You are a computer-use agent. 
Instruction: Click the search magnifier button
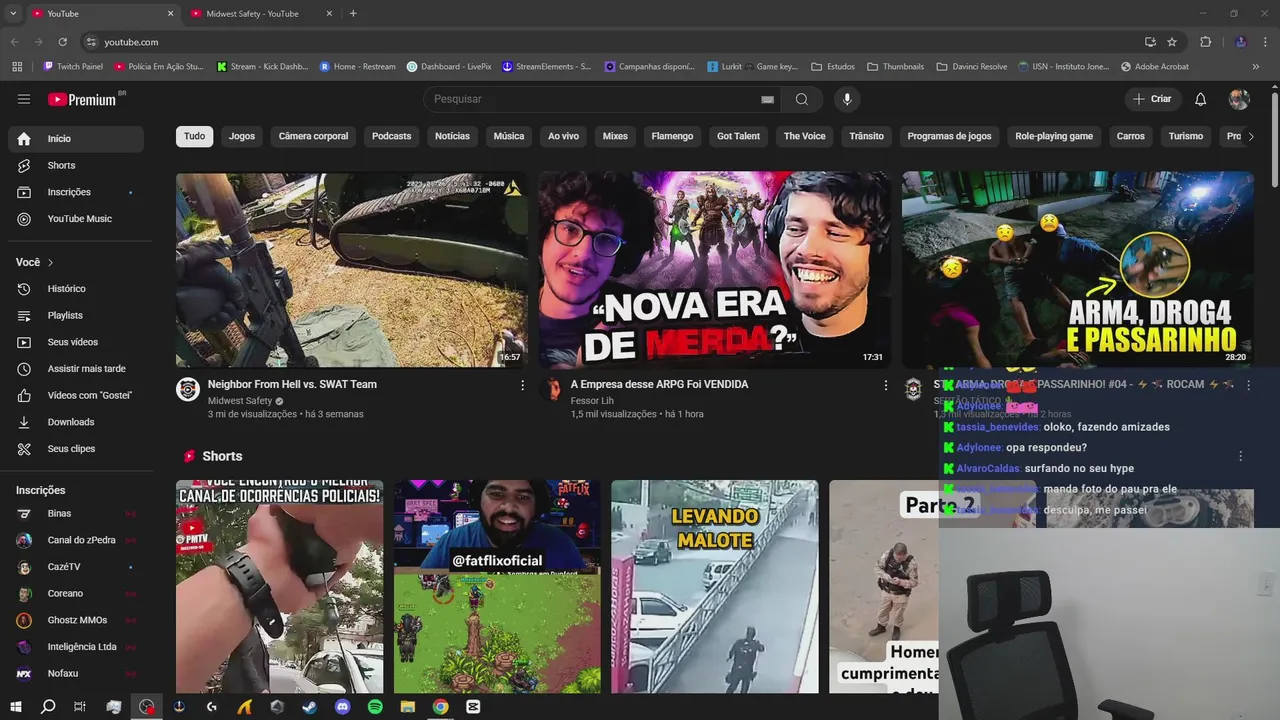[802, 99]
